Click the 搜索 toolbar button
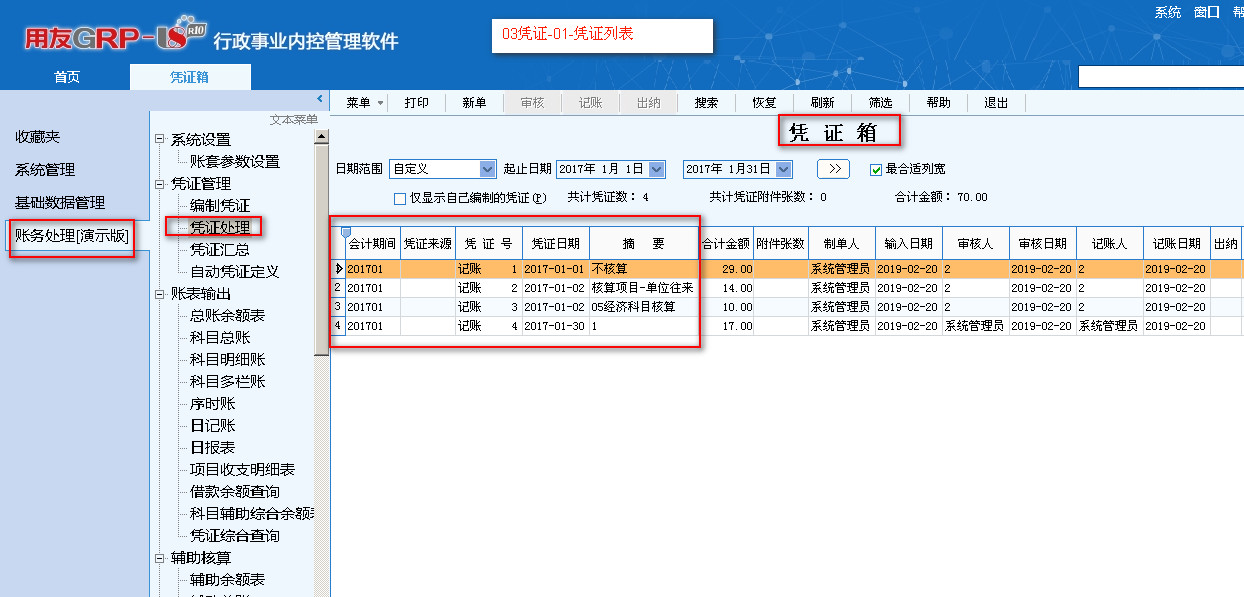Viewport: 1244px width, 597px height. pos(706,103)
